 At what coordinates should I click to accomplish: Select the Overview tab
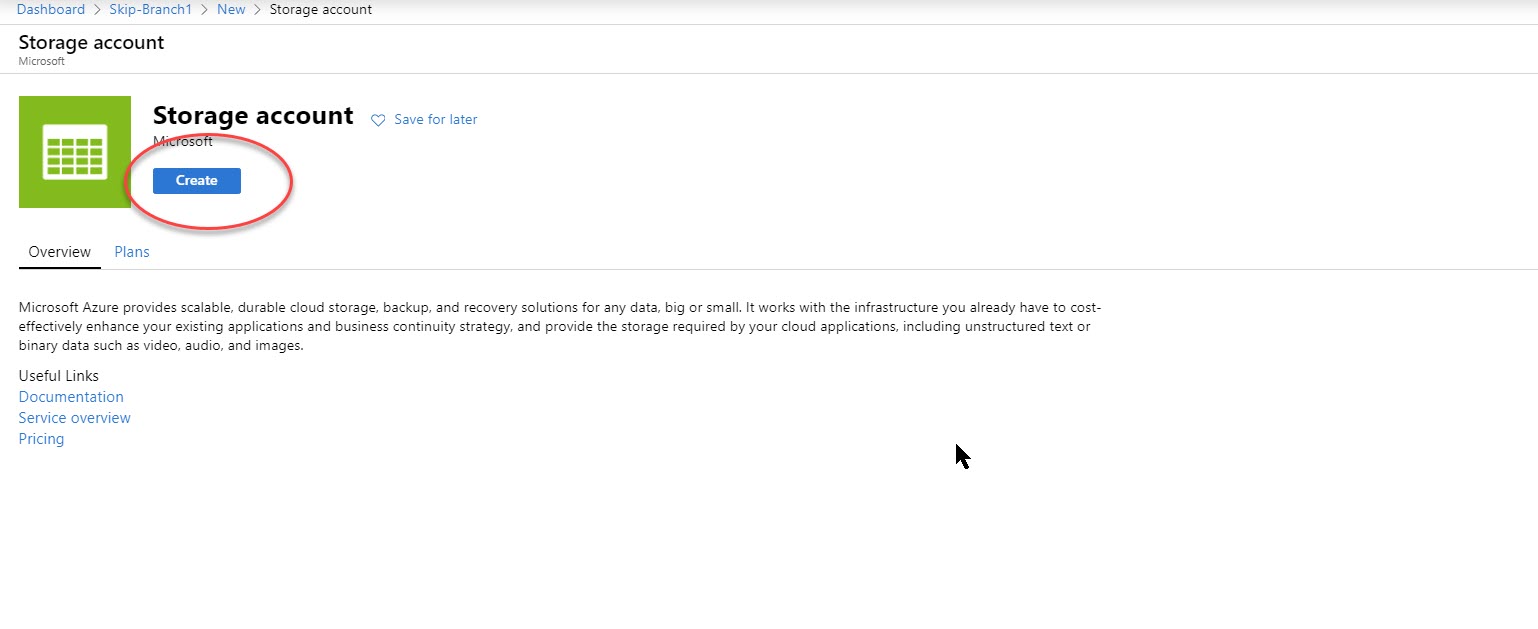click(x=60, y=252)
